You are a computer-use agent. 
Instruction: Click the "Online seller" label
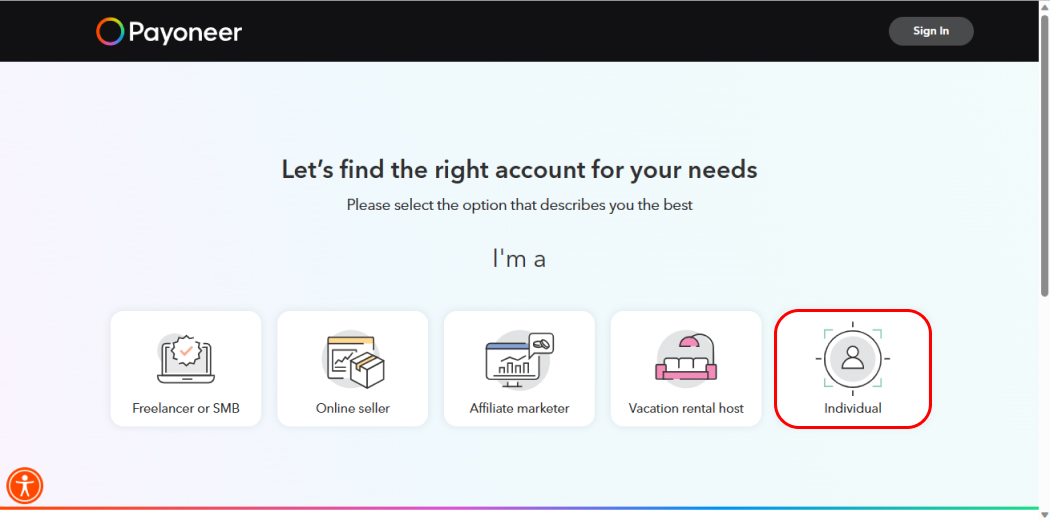(353, 408)
